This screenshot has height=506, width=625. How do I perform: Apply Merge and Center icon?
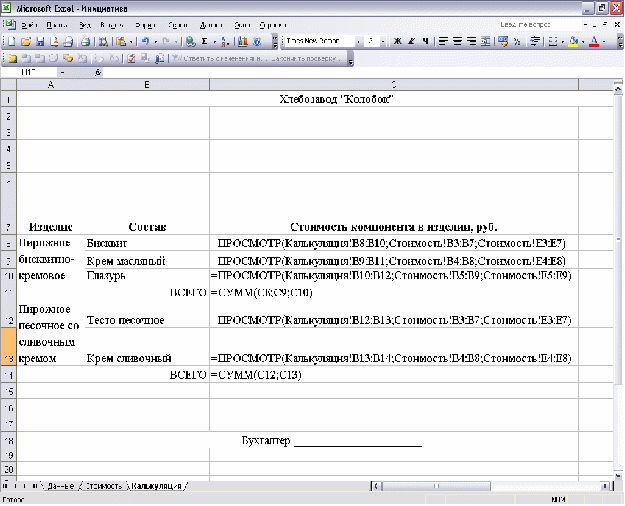coord(485,41)
